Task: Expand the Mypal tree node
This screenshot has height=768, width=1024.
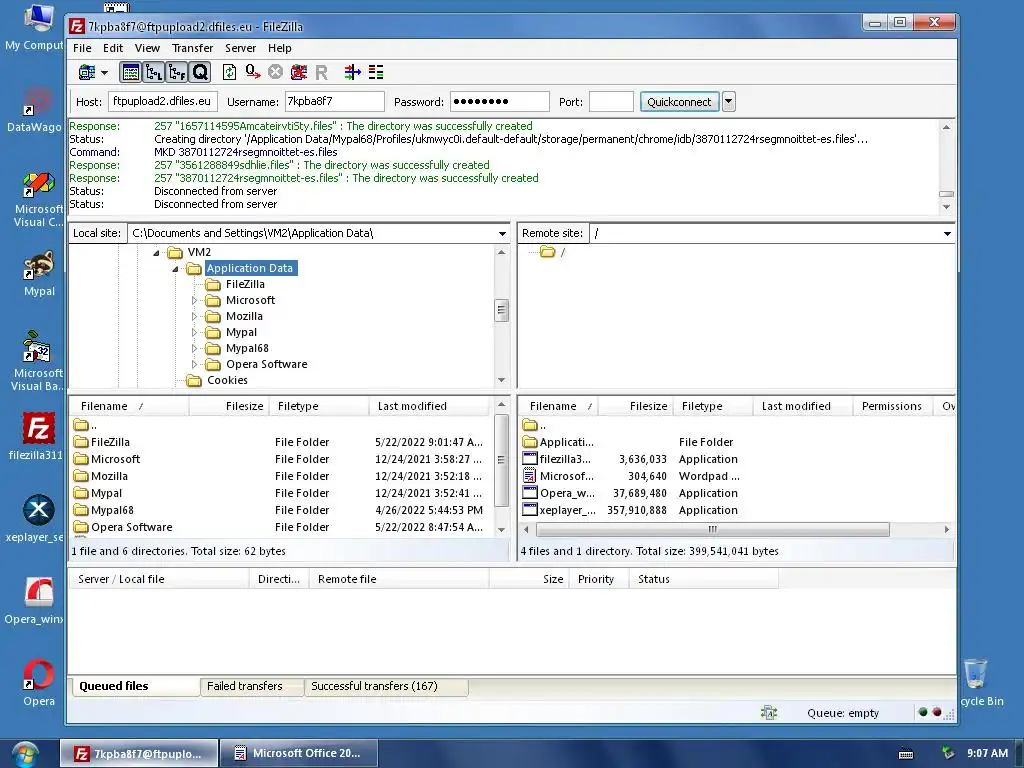Action: click(194, 332)
